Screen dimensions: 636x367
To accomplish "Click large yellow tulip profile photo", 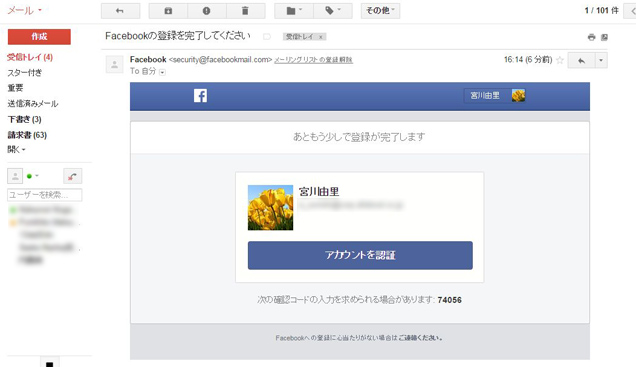I will [271, 208].
